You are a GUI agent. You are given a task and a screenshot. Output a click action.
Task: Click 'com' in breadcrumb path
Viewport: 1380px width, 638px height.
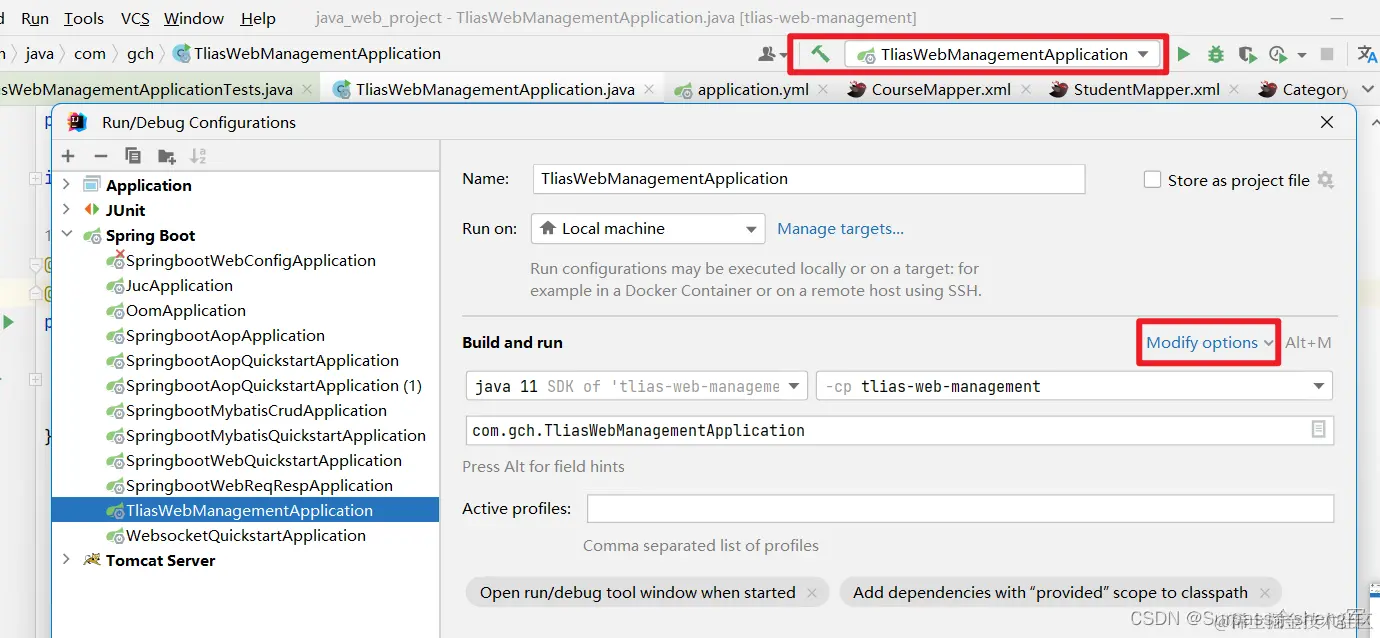tap(90, 54)
